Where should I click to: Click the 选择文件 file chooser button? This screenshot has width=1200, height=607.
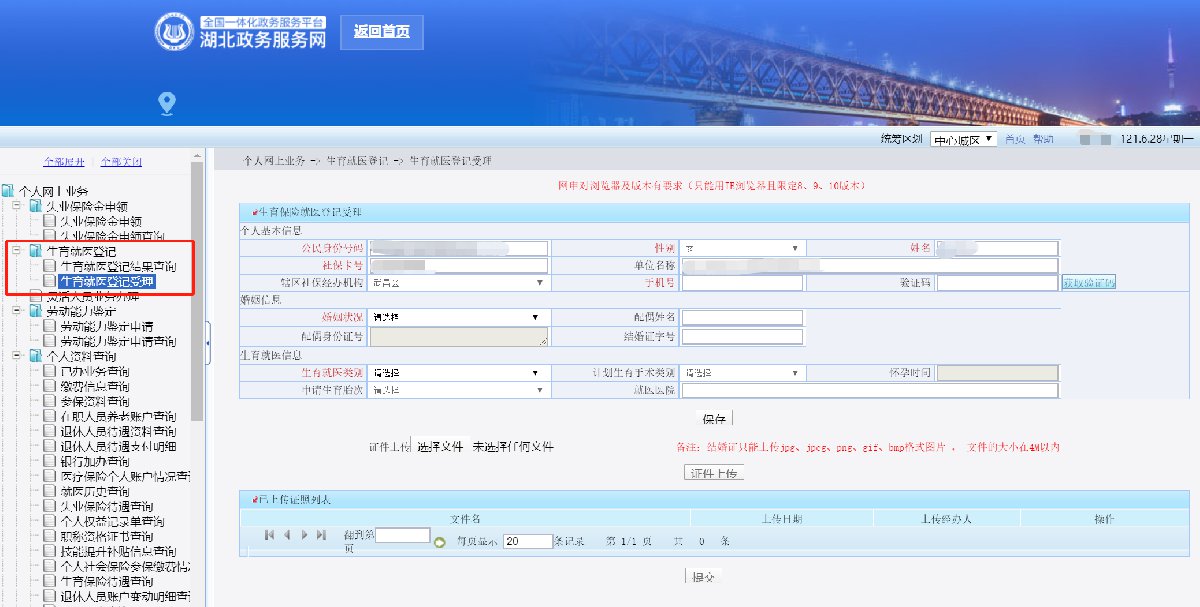tap(440, 447)
